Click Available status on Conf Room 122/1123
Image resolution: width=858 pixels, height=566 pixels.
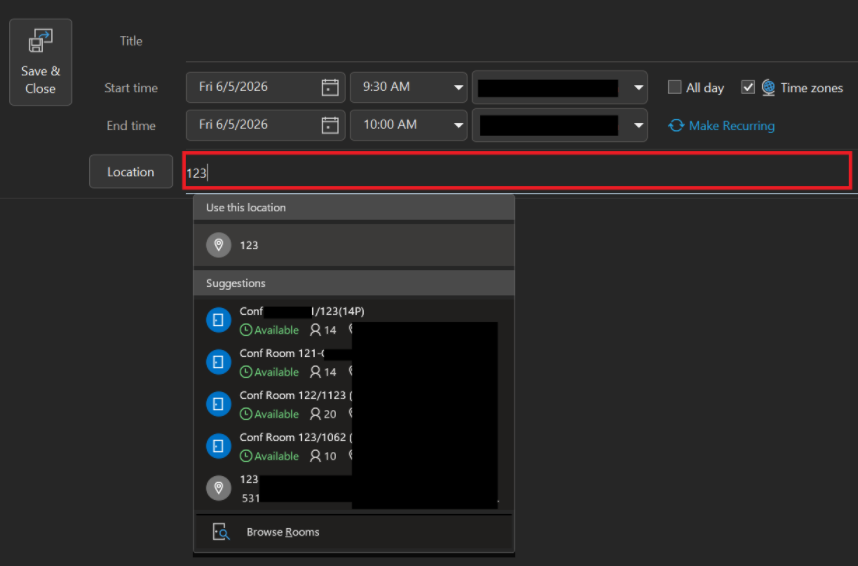click(270, 414)
